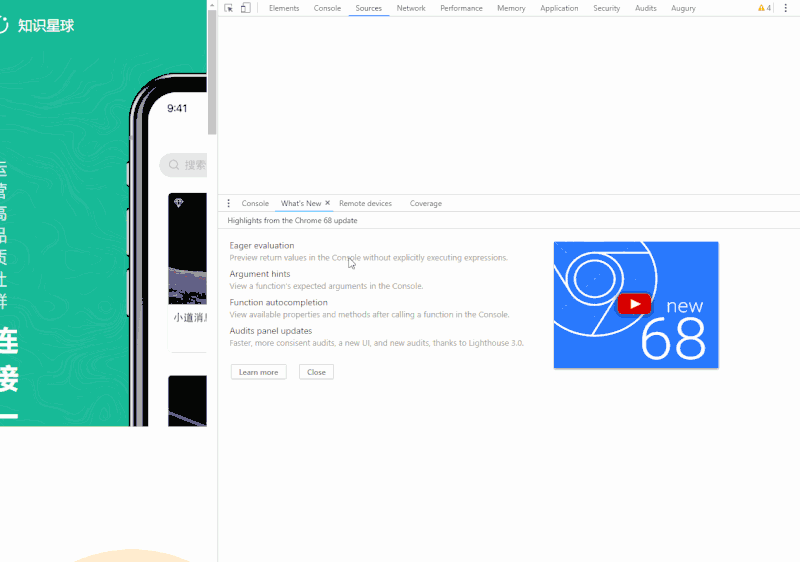Open the Coverage drawer tab
The height and width of the screenshot is (562, 800).
point(426,203)
